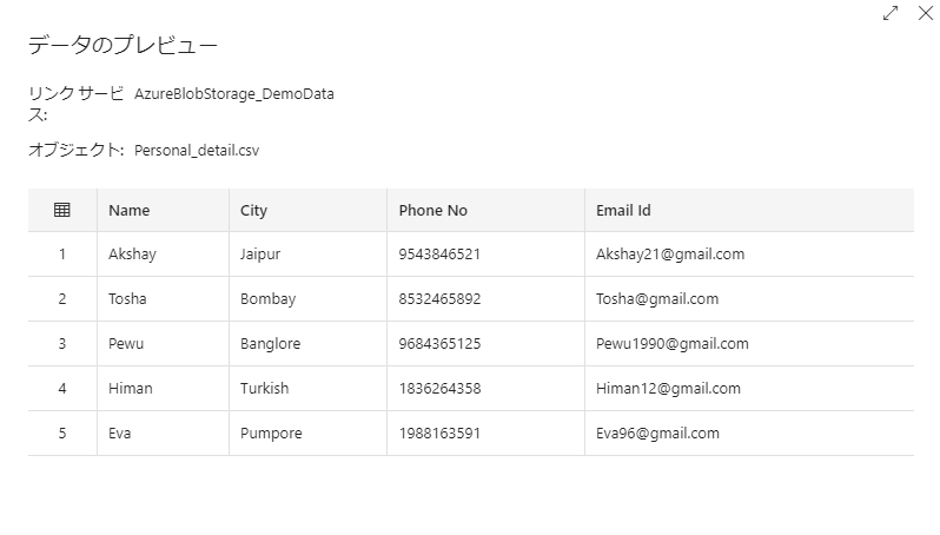Image resolution: width=940 pixels, height=535 pixels.
Task: Click the City column header
Action: (254, 210)
